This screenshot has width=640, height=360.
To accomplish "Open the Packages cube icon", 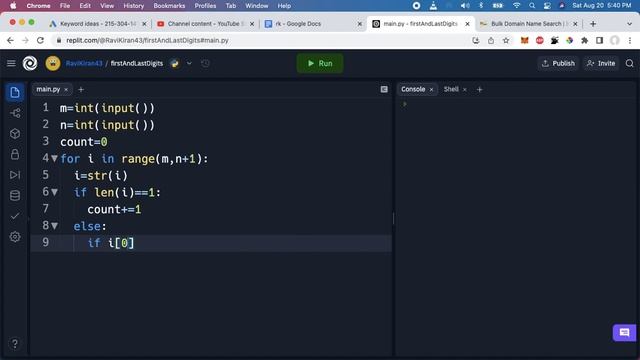I will pyautogui.click(x=15, y=133).
